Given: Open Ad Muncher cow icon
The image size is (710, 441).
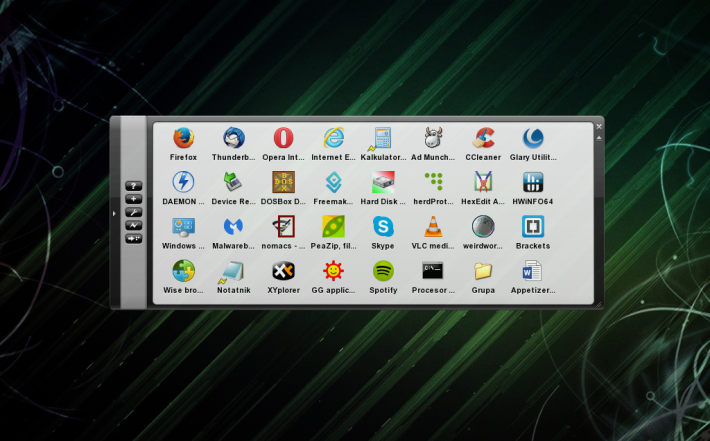Looking at the screenshot, I should (433, 138).
